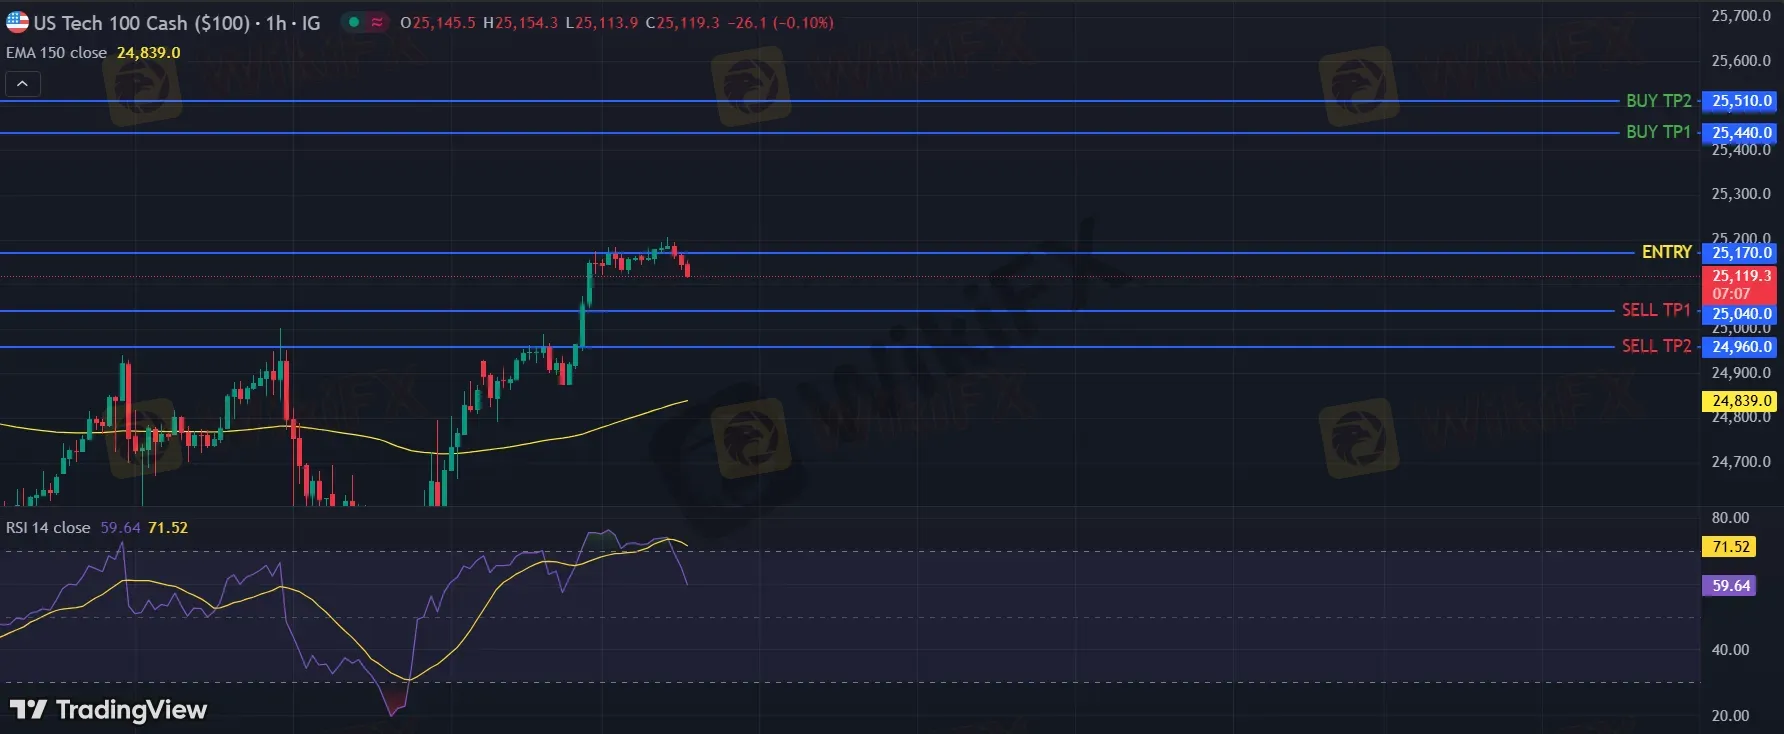Select the RSI 14 close indicator legend
This screenshot has height=734, width=1784.
(x=48, y=528)
